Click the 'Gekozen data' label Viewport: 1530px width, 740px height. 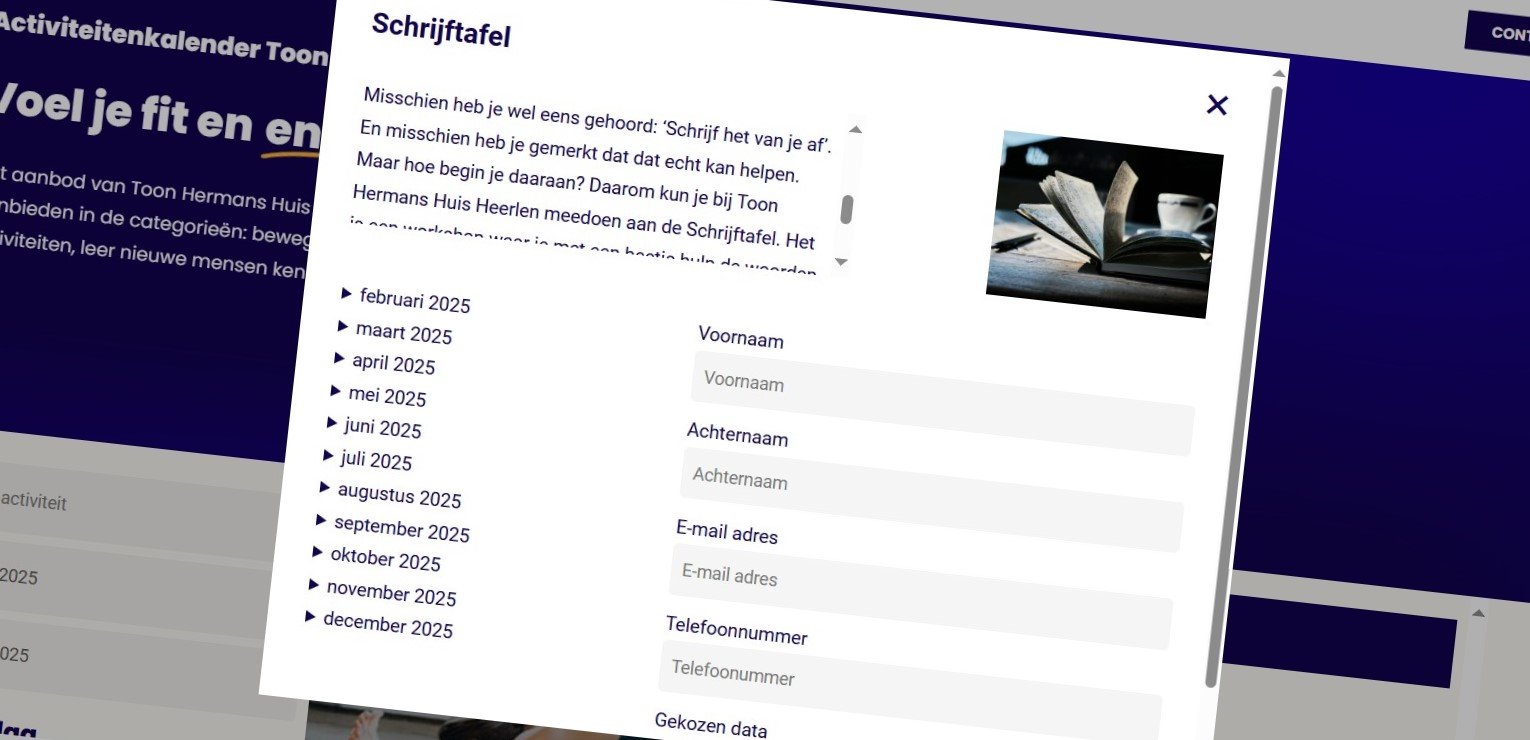(x=711, y=725)
